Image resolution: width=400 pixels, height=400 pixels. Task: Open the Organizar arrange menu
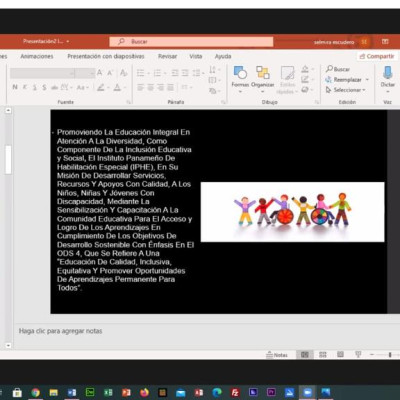pos(262,79)
